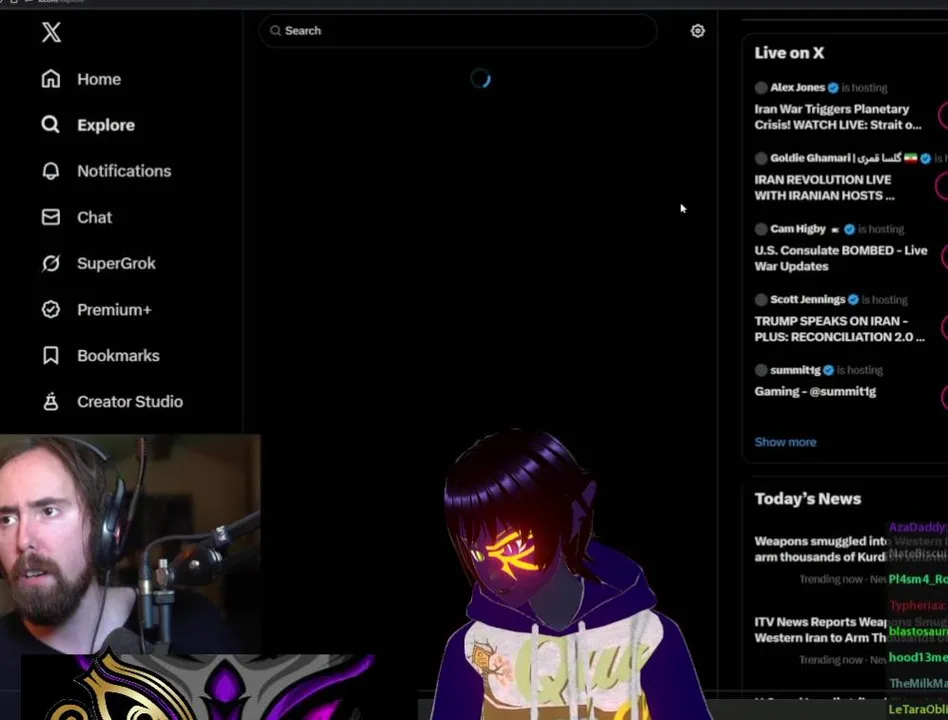
Task: Click Scott Jennings avatar in Live list
Action: point(761,300)
